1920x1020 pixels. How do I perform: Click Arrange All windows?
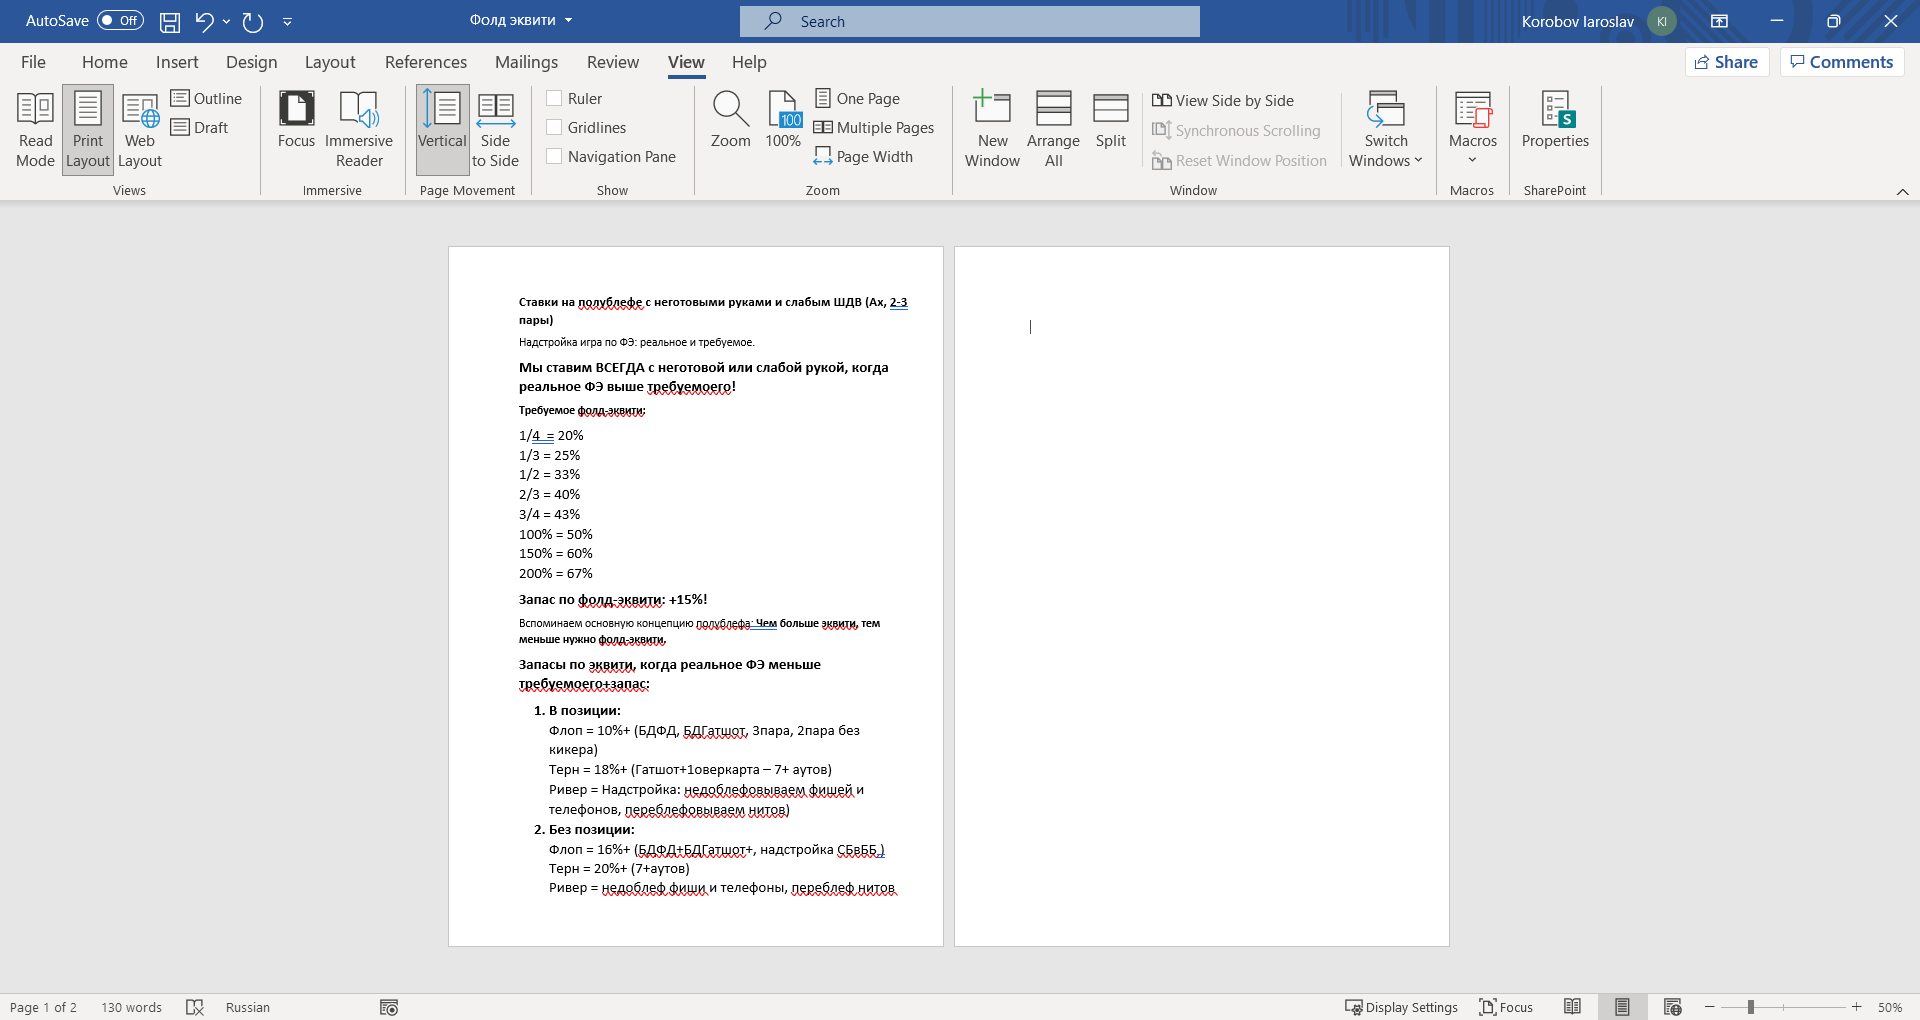(x=1053, y=130)
